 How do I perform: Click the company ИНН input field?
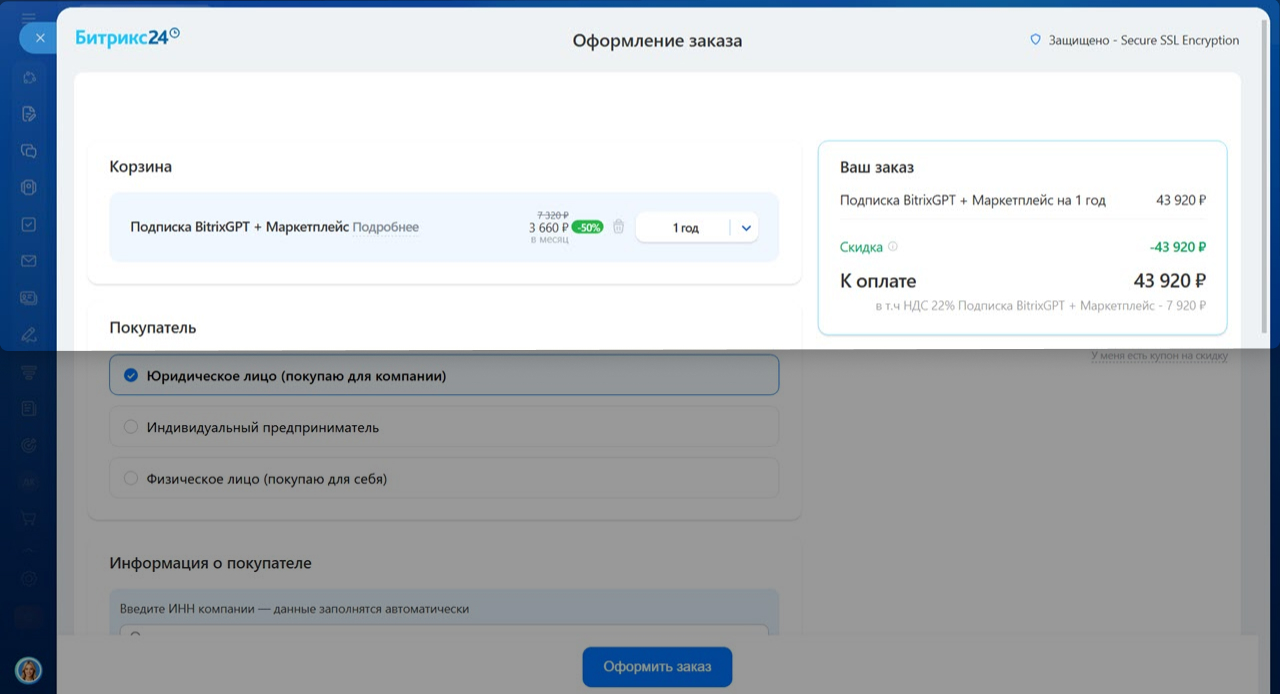(444, 631)
